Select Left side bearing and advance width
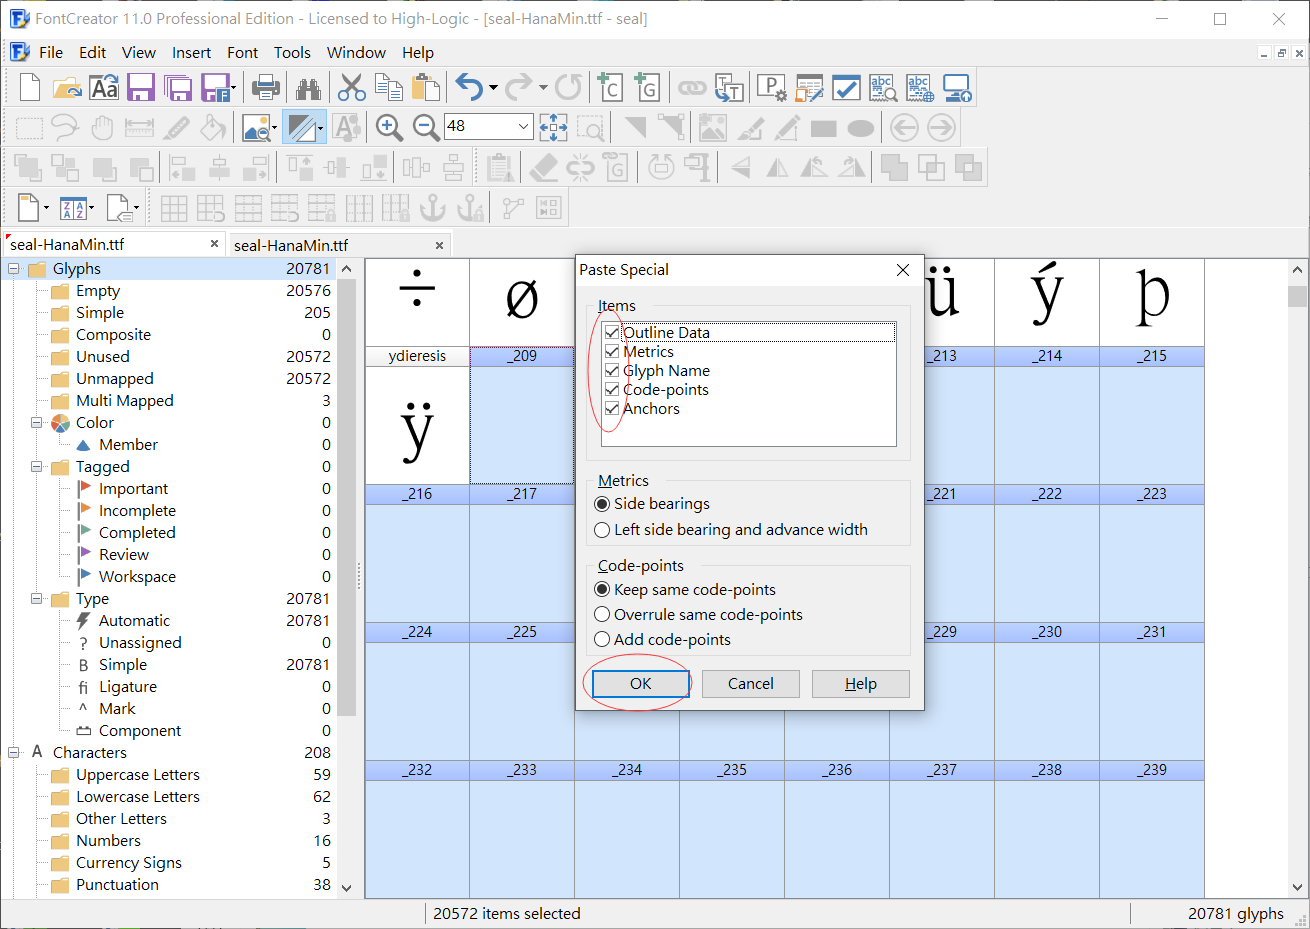1310x929 pixels. point(602,530)
